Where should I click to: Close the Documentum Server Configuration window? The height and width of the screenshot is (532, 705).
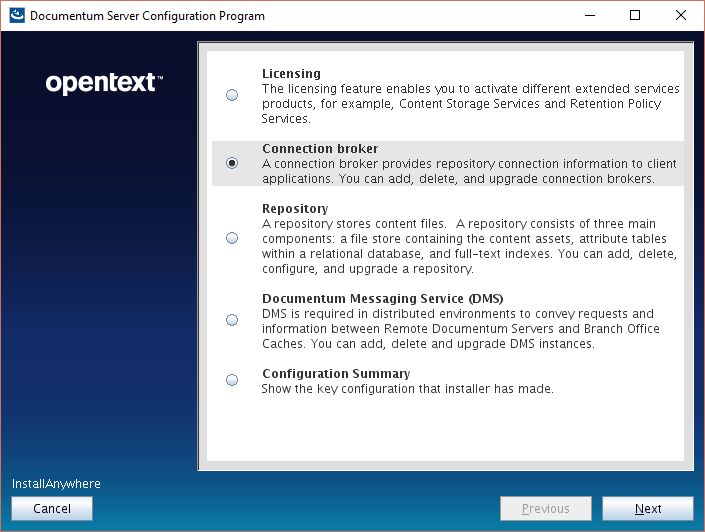(681, 16)
